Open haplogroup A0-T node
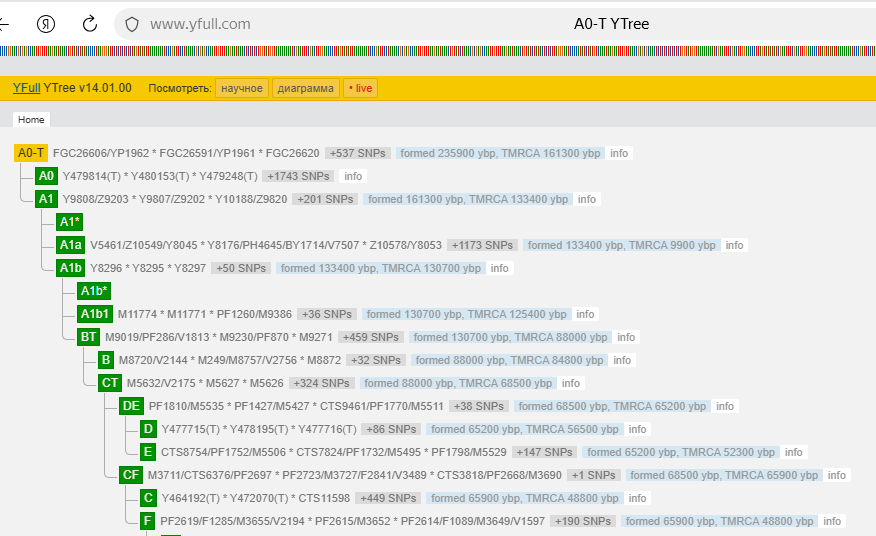The image size is (876, 536). click(x=31, y=153)
